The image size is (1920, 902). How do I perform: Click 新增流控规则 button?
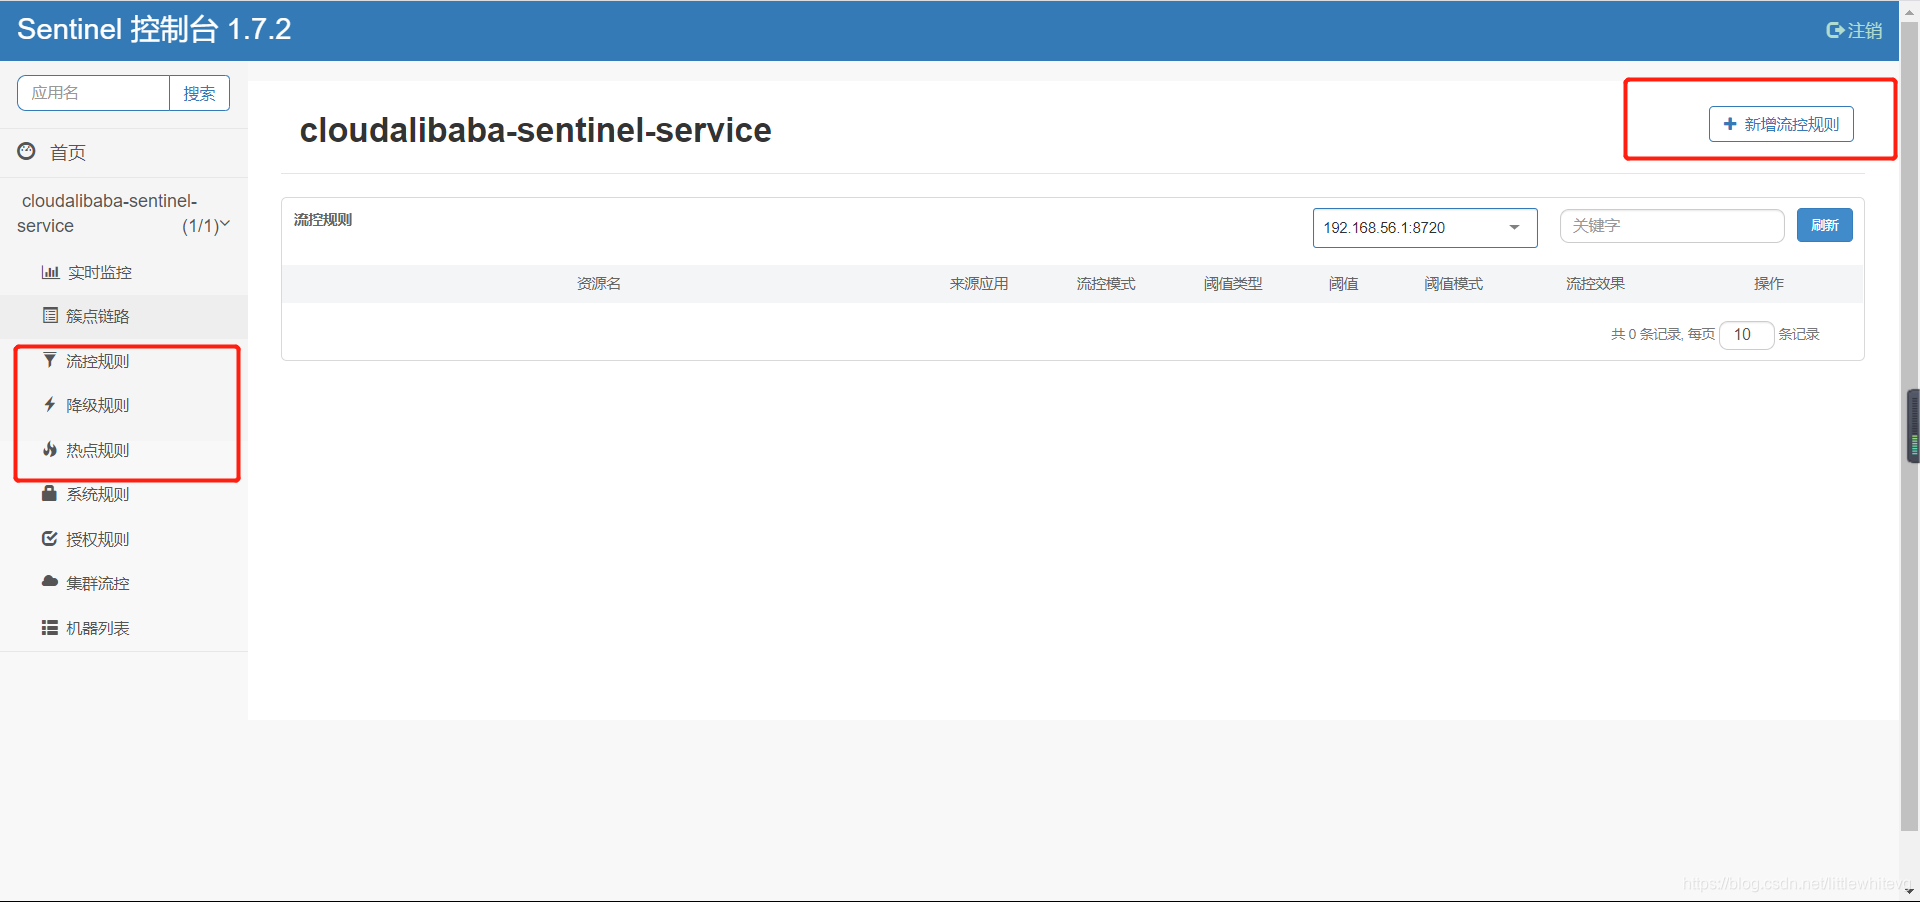pos(1781,124)
